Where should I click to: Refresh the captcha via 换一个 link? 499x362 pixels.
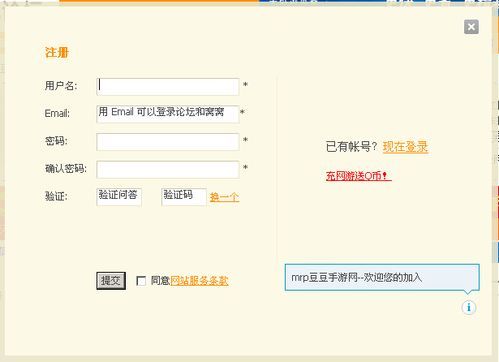[224, 197]
